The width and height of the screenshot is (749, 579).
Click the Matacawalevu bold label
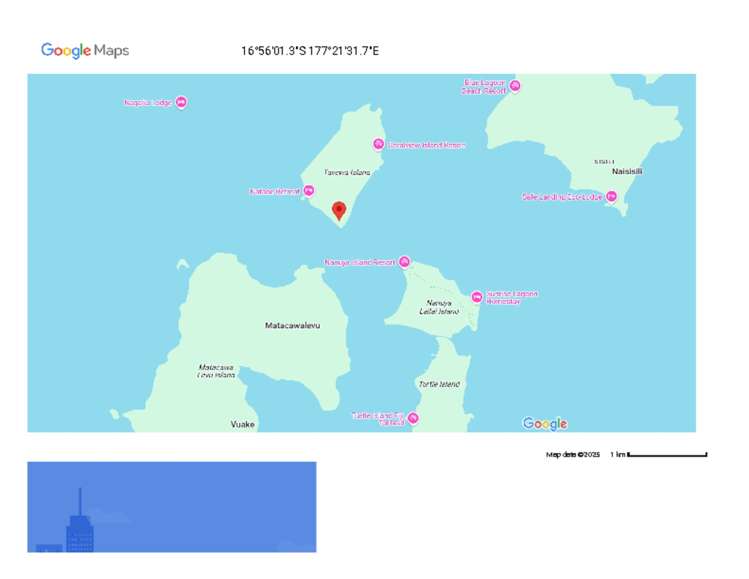[292, 325]
